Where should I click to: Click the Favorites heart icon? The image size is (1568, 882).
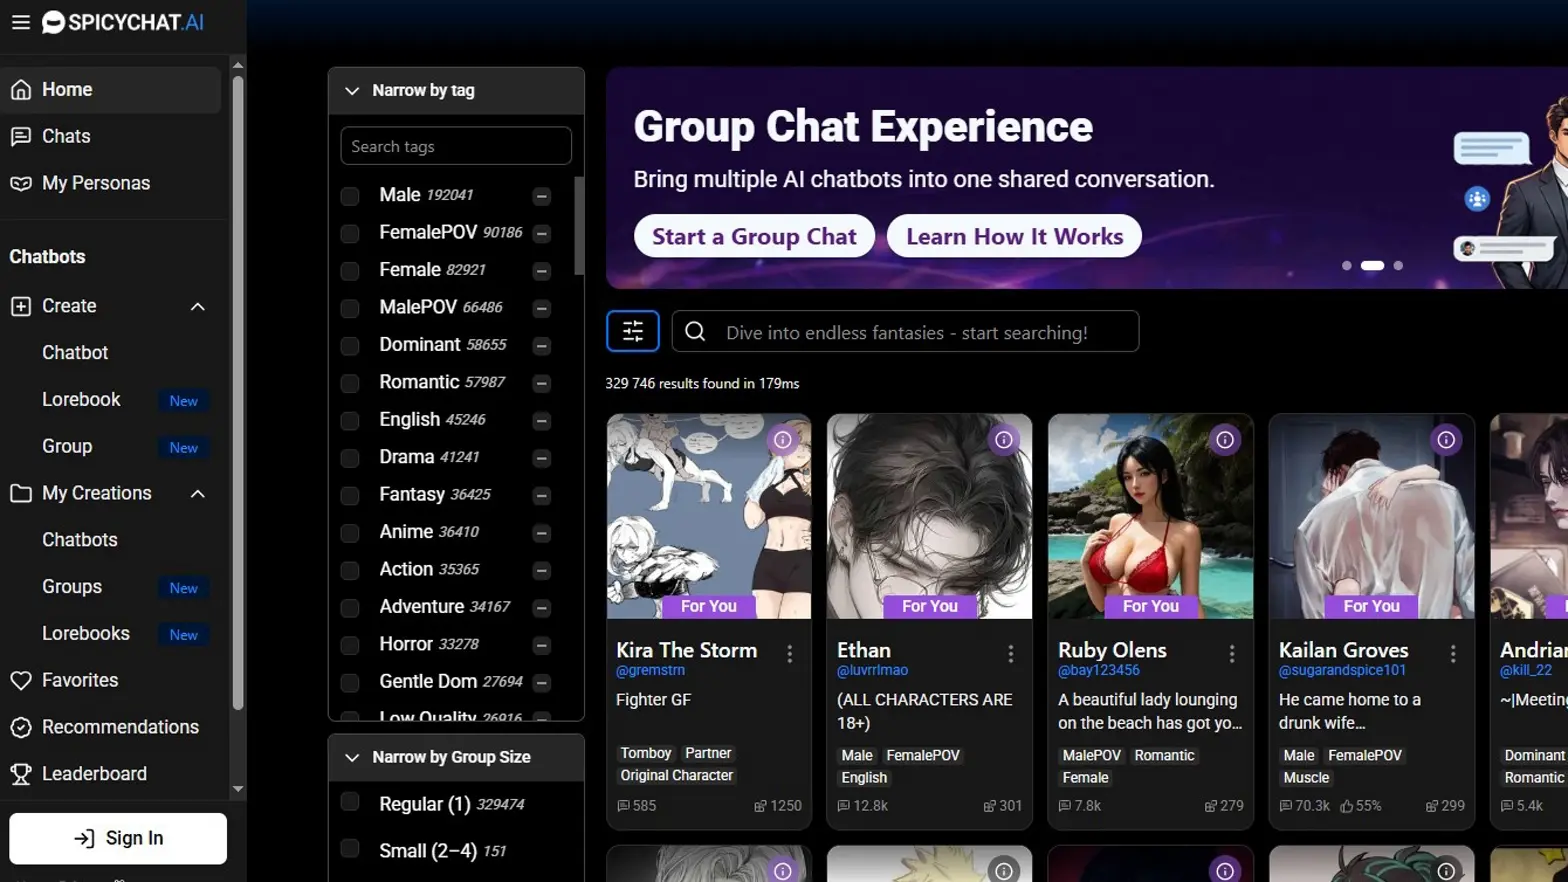tap(21, 680)
